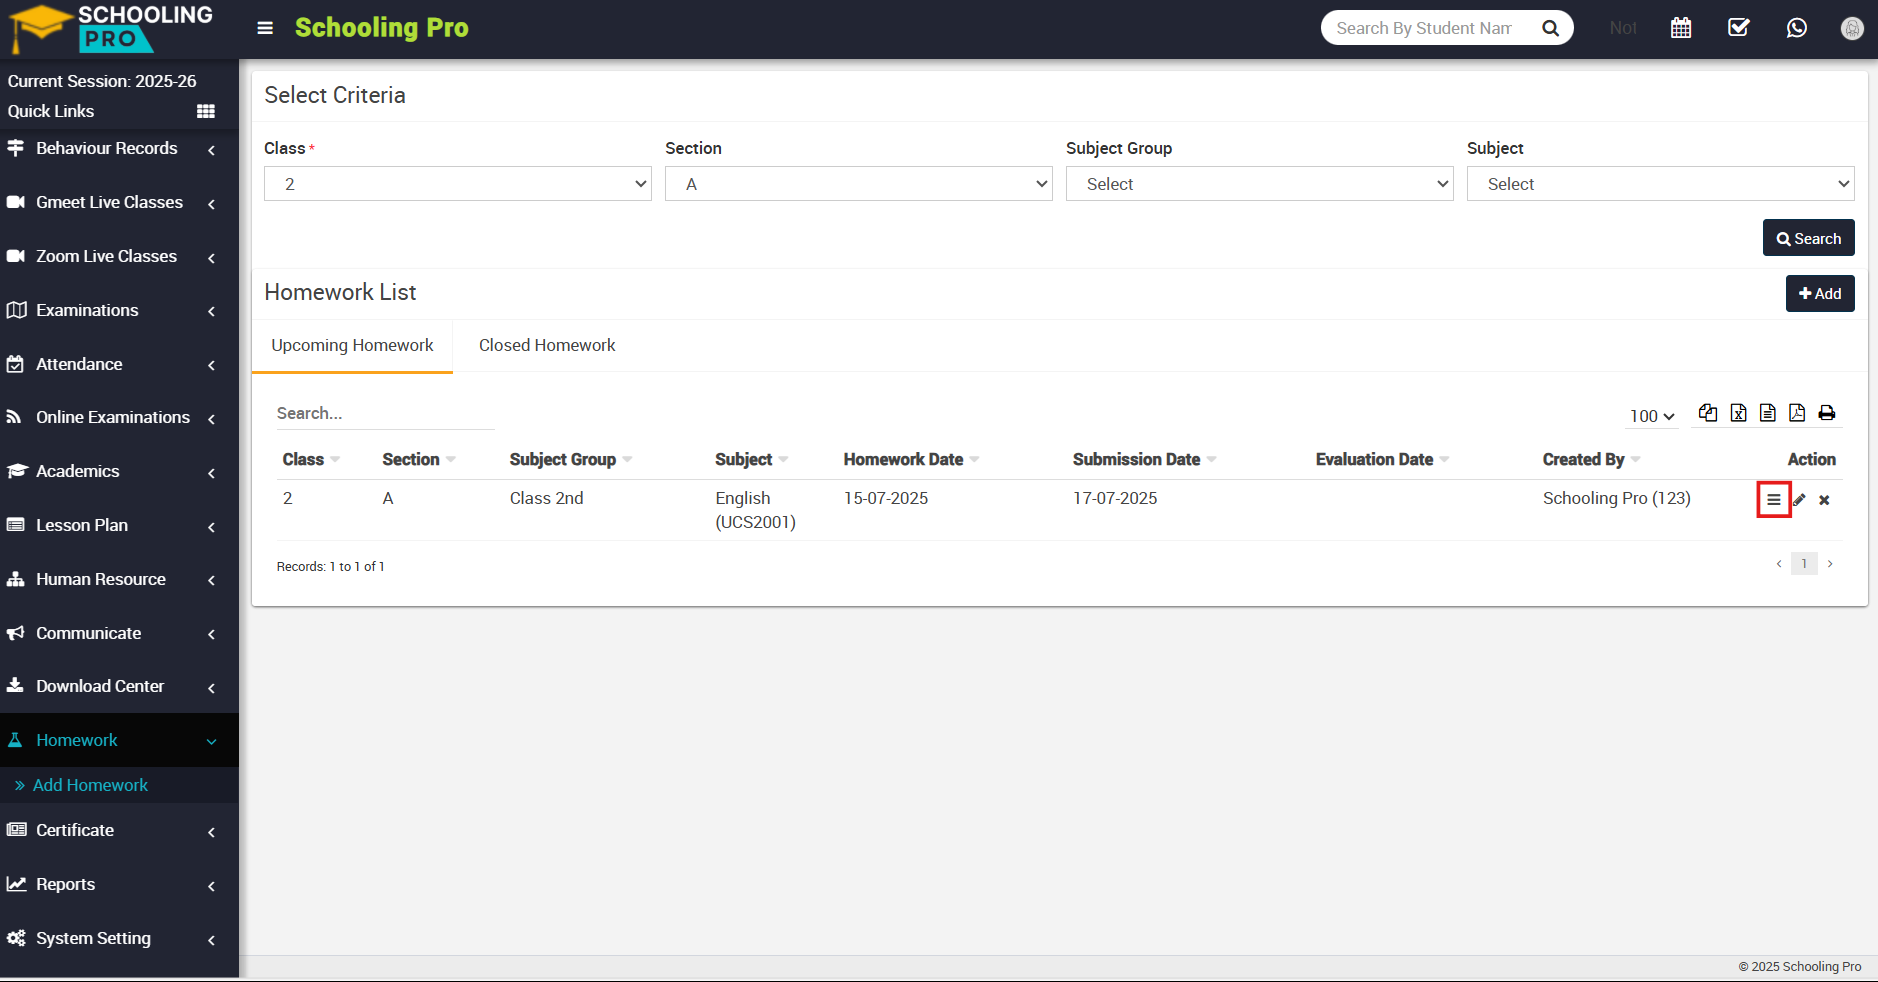
Task: Change the rows-per-page value 100
Action: (x=1652, y=416)
